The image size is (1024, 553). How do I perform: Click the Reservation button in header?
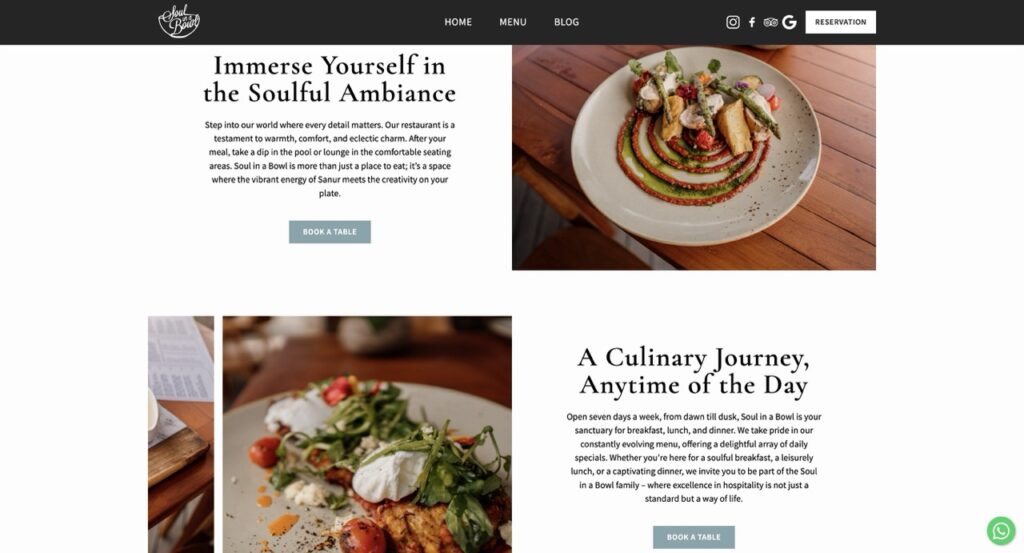pyautogui.click(x=840, y=22)
